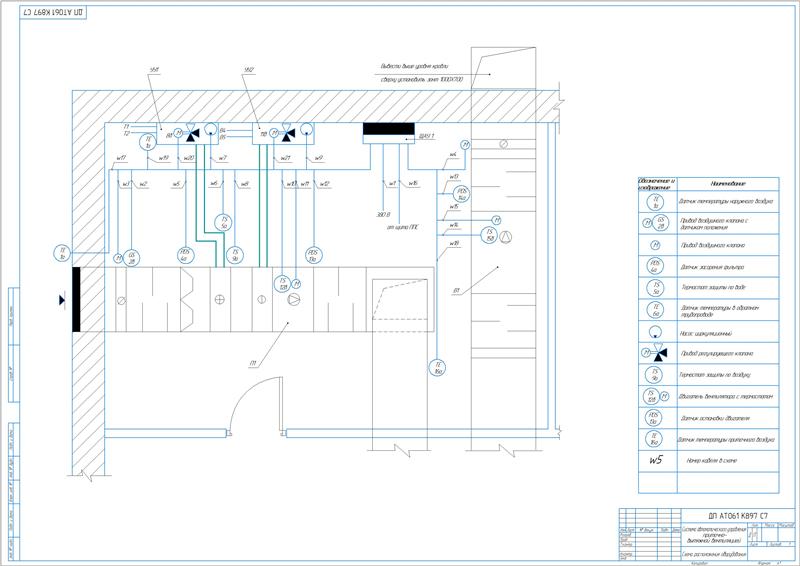The image size is (800, 566).
Task: Click the fan symbol beside the TS 15B circle
Action: (x=505, y=237)
